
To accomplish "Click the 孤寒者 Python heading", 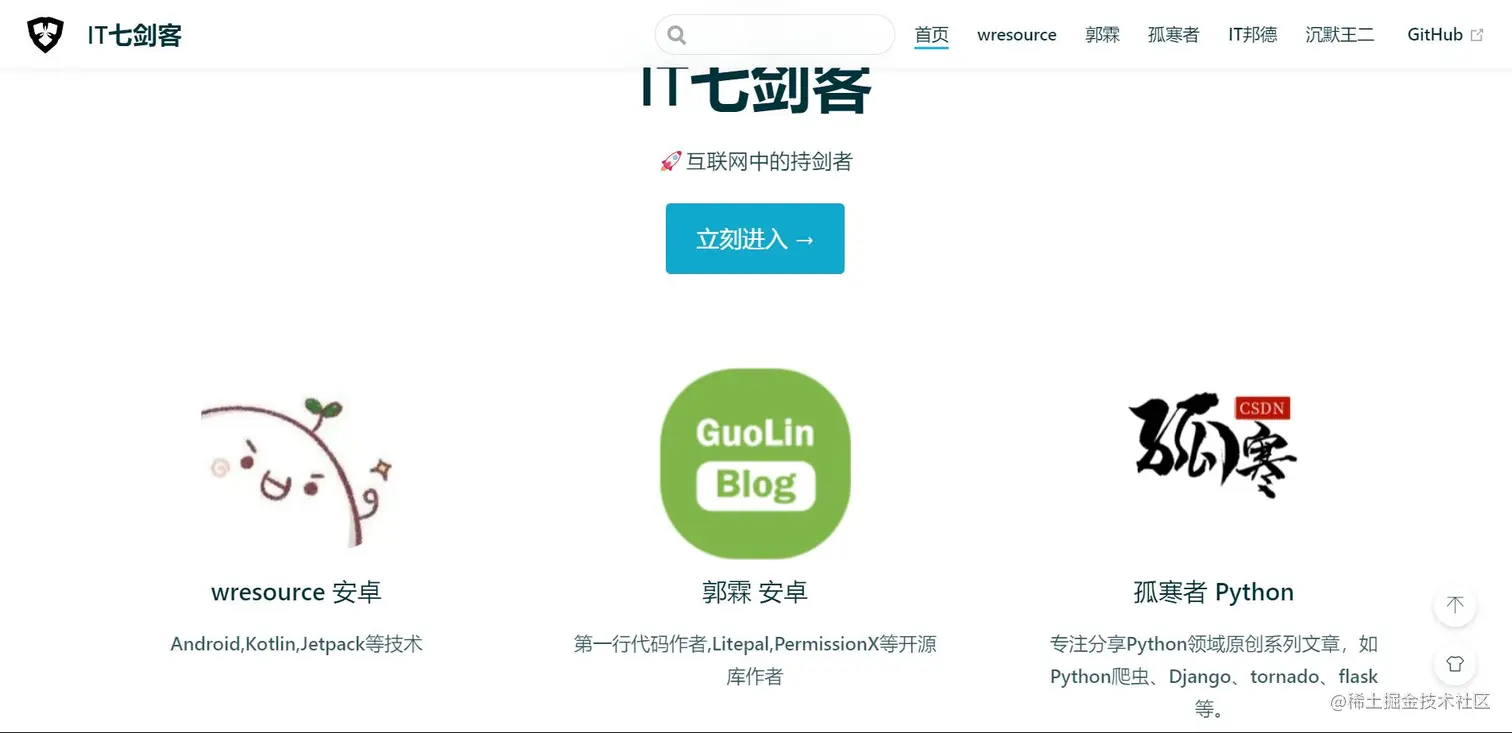I will (1213, 592).
